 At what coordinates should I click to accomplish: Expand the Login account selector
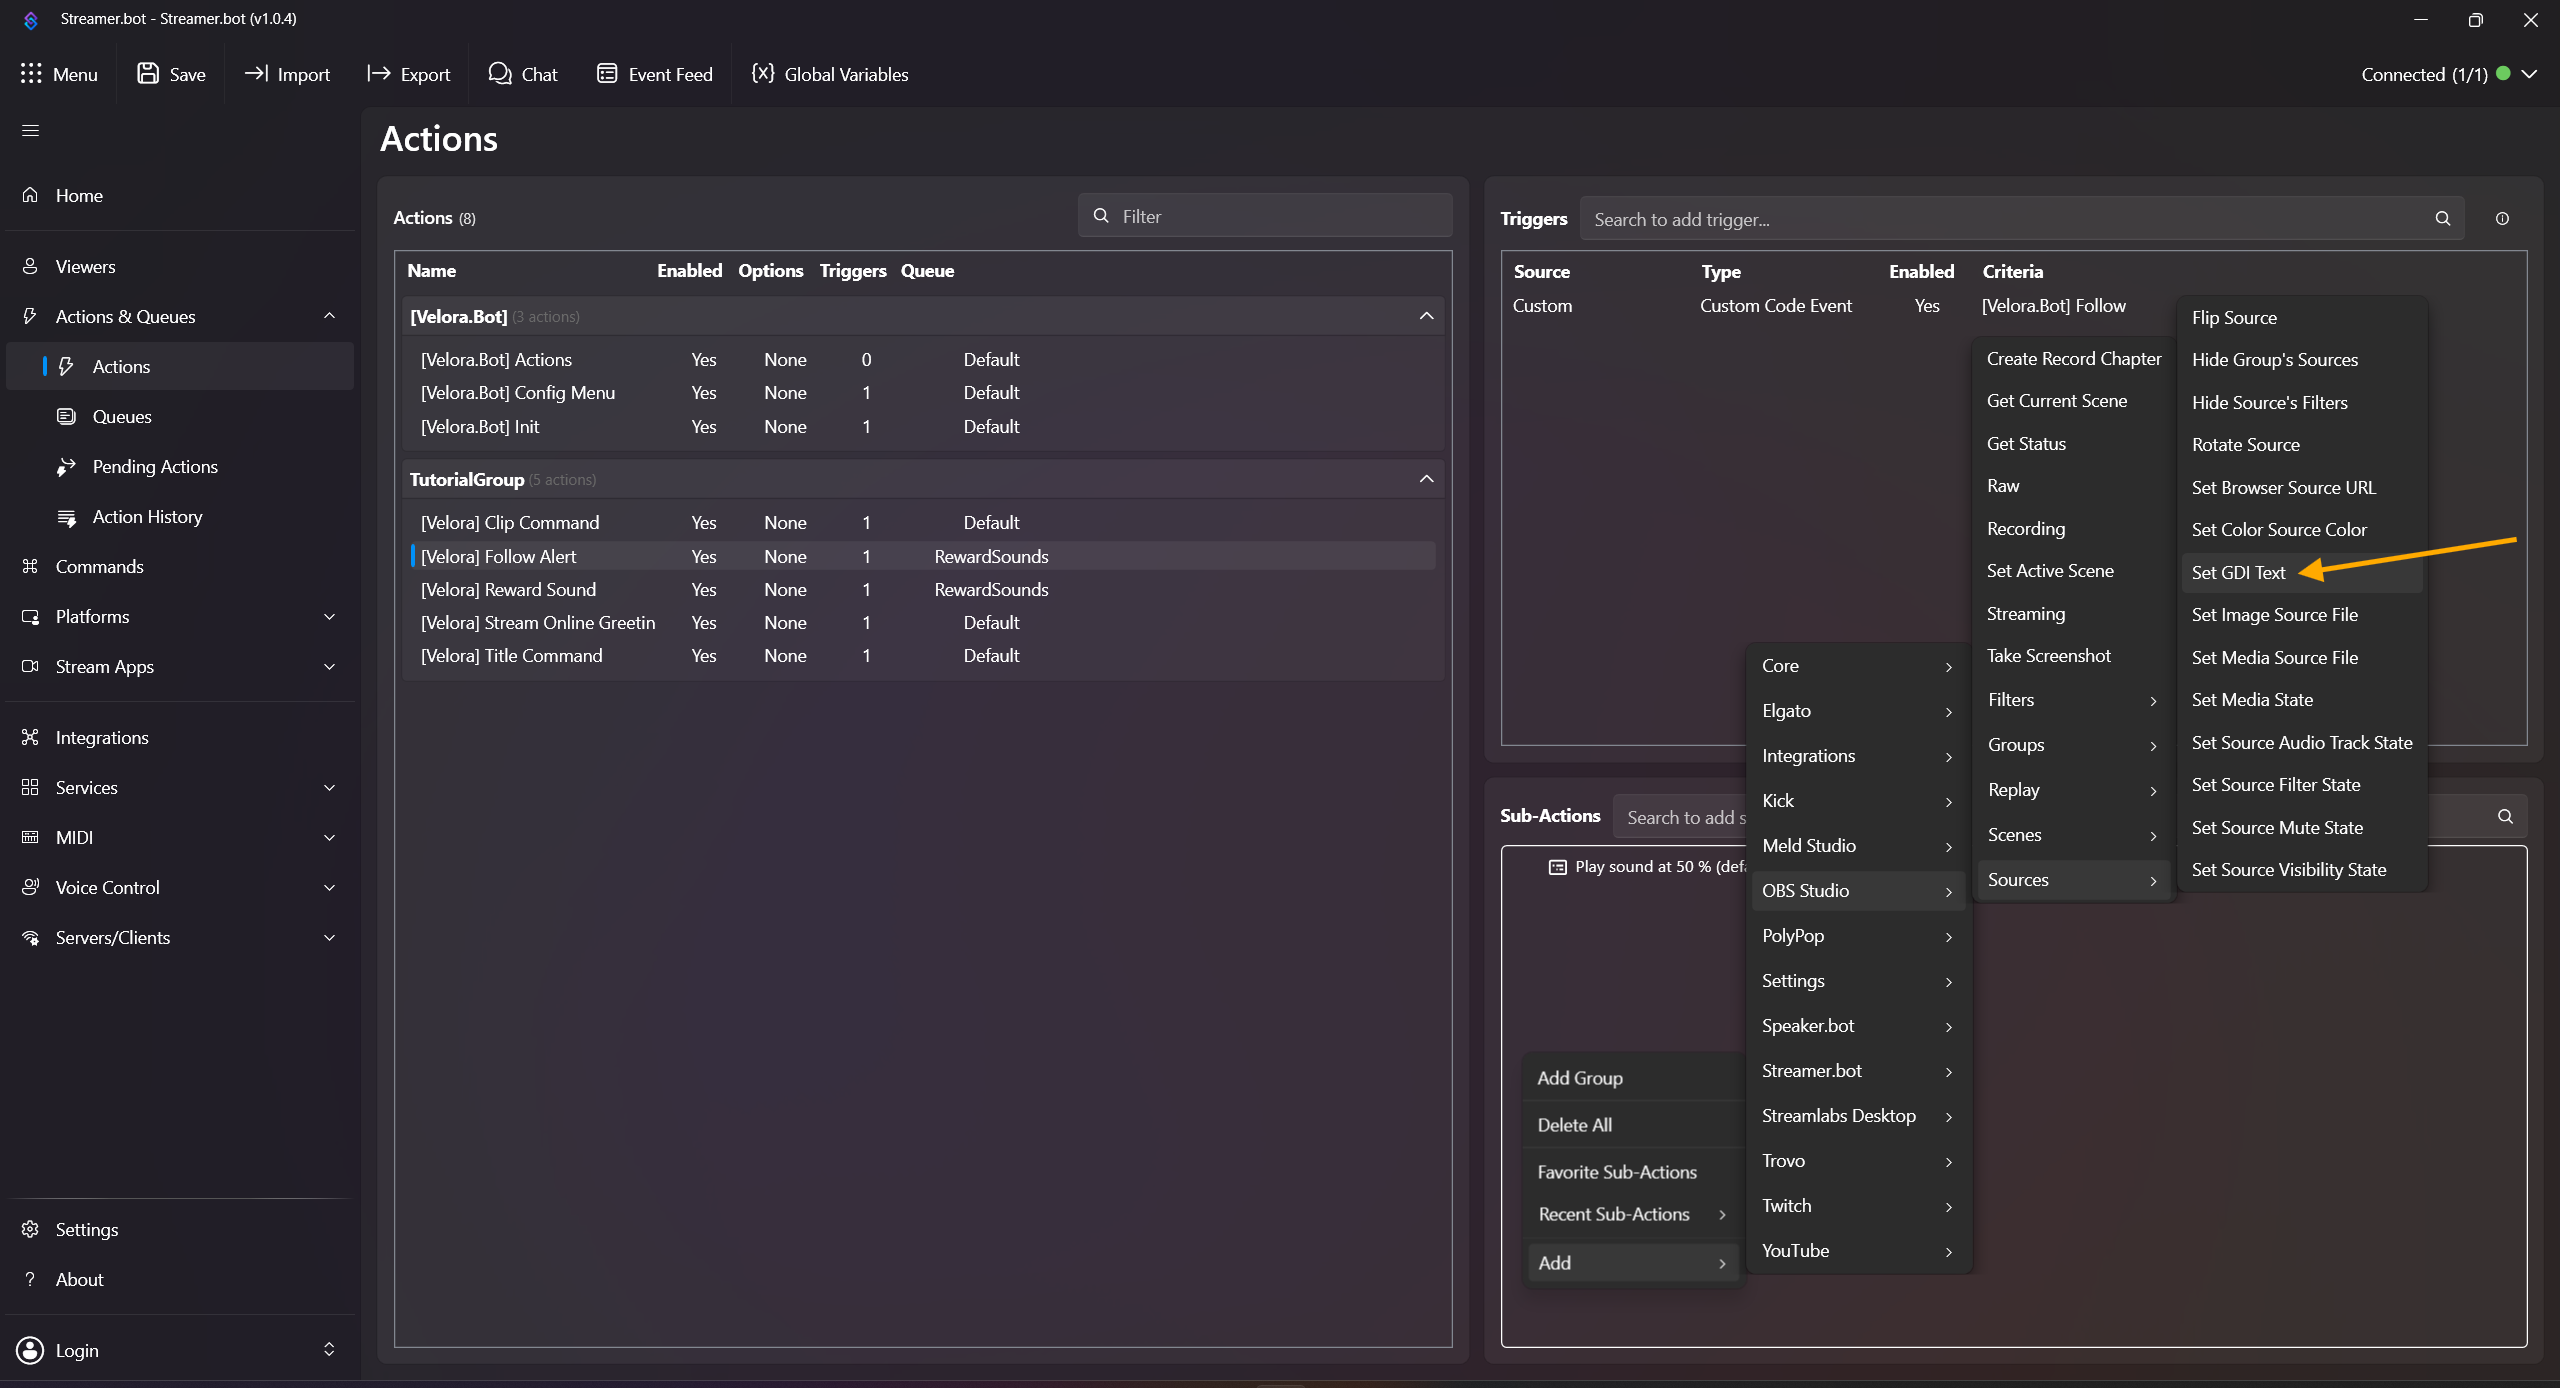(x=328, y=1350)
